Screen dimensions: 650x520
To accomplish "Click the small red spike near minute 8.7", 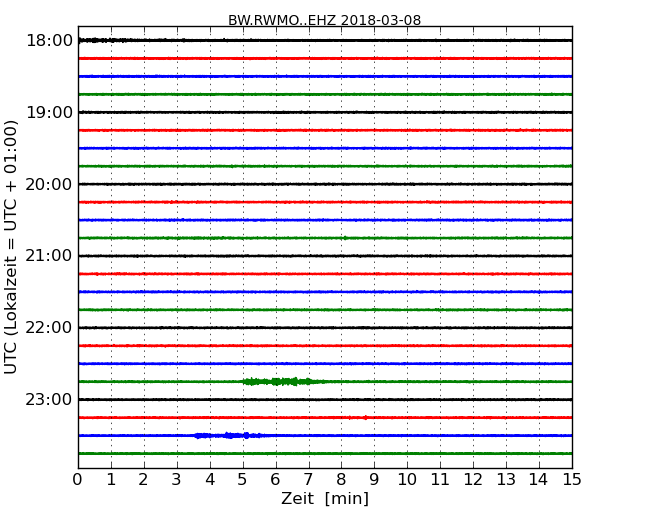I will 365,418.
